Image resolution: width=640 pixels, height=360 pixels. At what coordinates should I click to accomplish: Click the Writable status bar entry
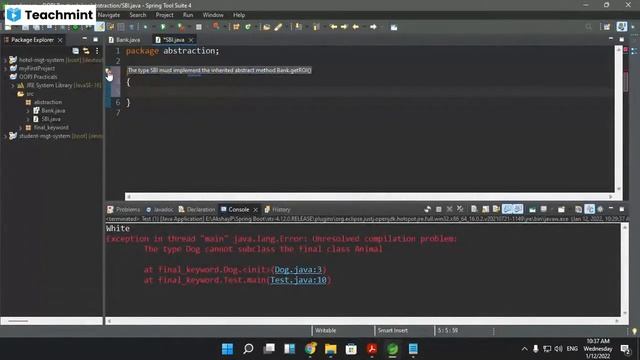[x=325, y=331]
